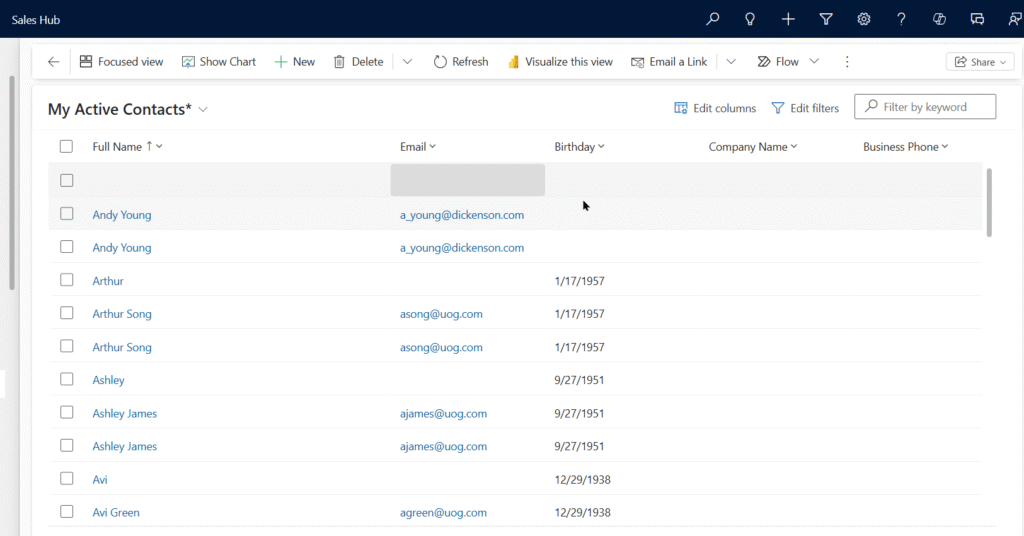This screenshot has height=536, width=1024.
Task: Open the chat bubbles icon in top bar
Action: click(x=977, y=19)
